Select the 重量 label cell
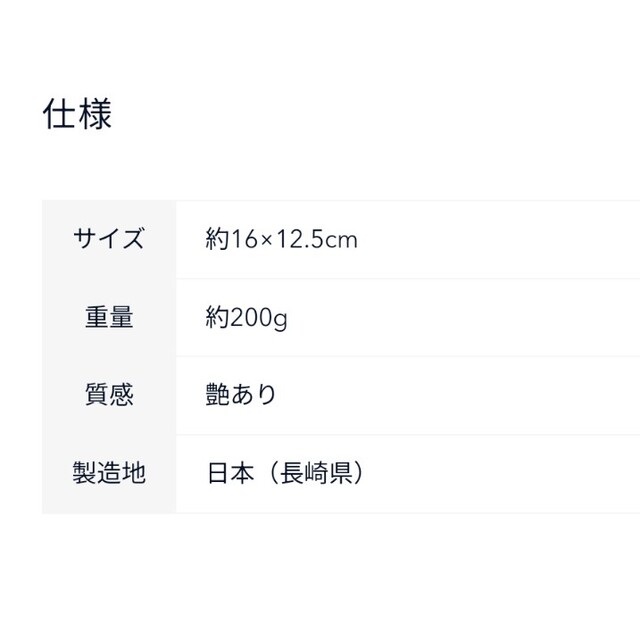 click(x=109, y=317)
